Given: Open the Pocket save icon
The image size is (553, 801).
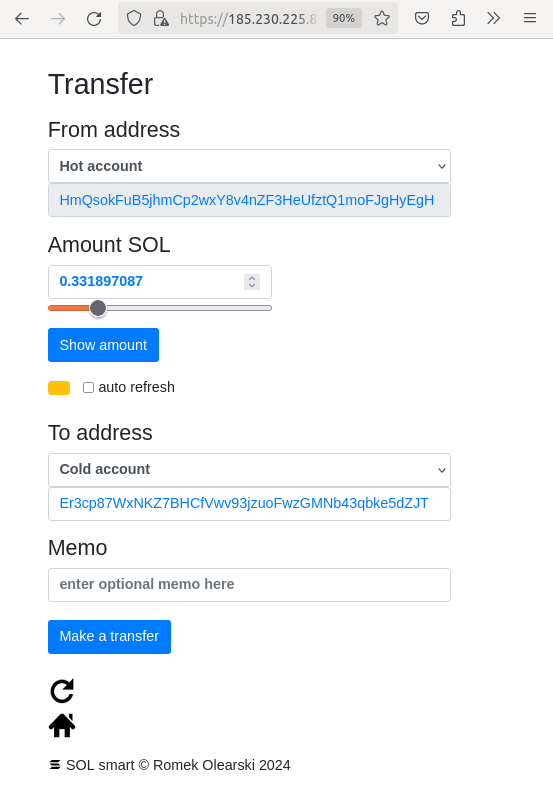Looking at the screenshot, I should tap(422, 19).
